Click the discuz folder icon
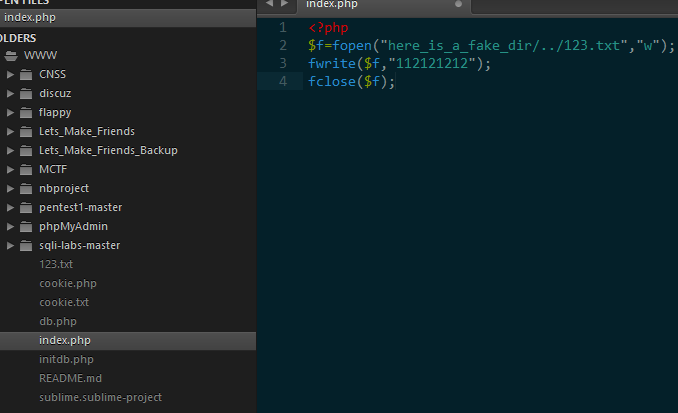678x413 pixels. pyautogui.click(x=26, y=93)
